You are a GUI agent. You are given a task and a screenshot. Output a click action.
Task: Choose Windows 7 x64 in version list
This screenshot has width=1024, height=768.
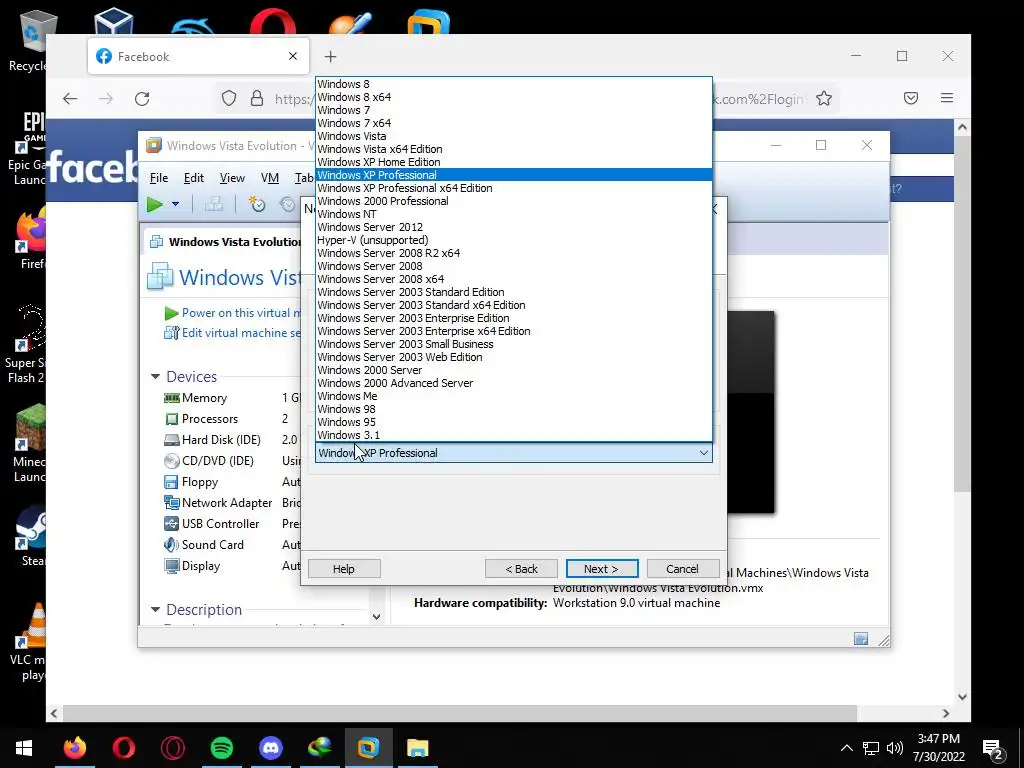coord(513,123)
